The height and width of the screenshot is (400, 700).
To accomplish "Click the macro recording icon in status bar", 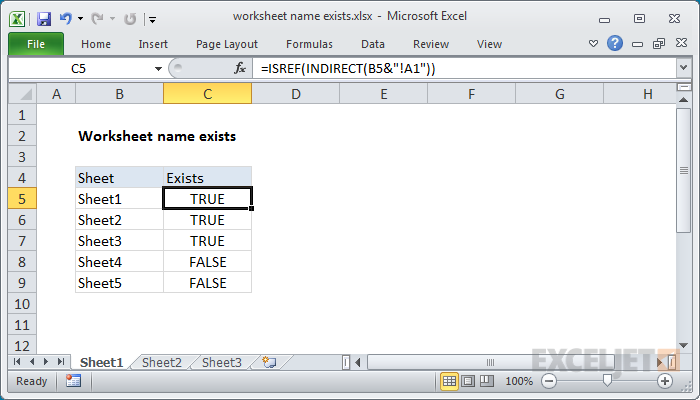I will point(73,381).
